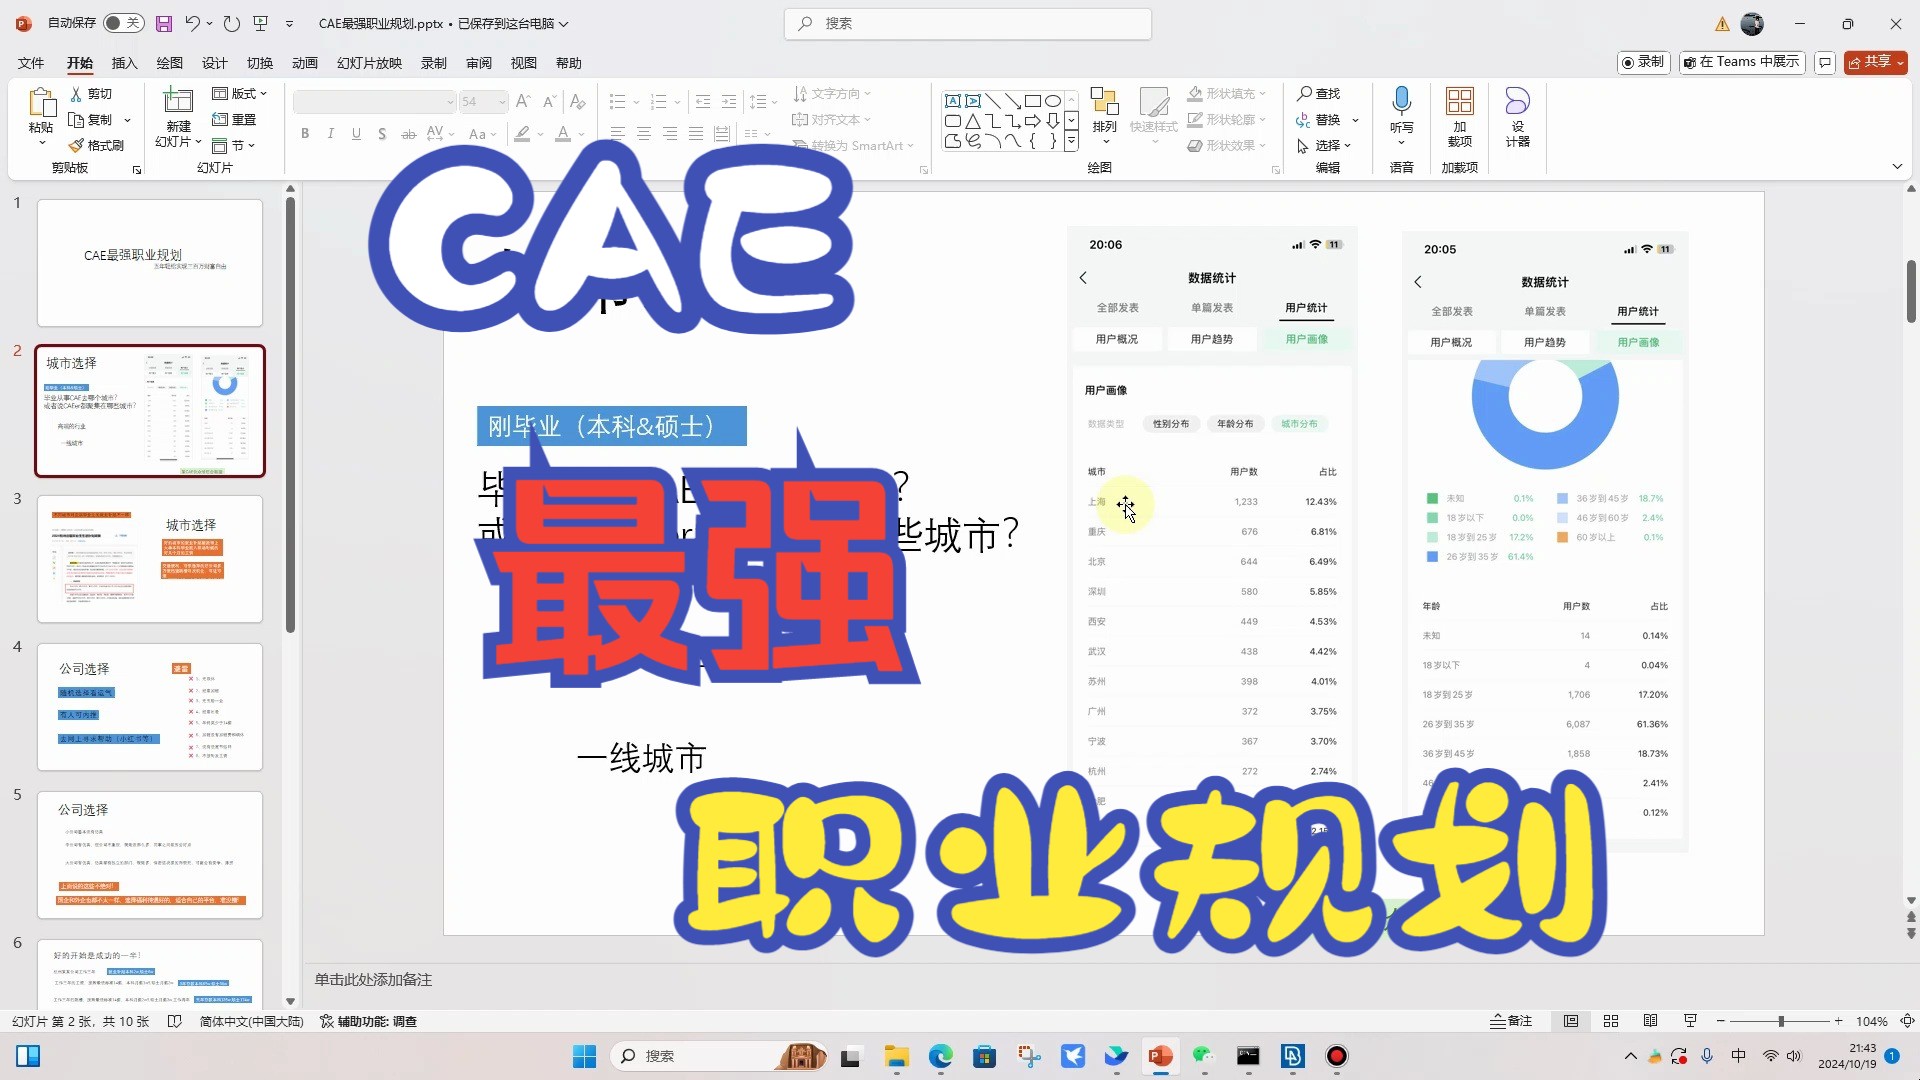This screenshot has width=1920, height=1080.
Task: Open the comments pane icon
Action: [x=1825, y=62]
